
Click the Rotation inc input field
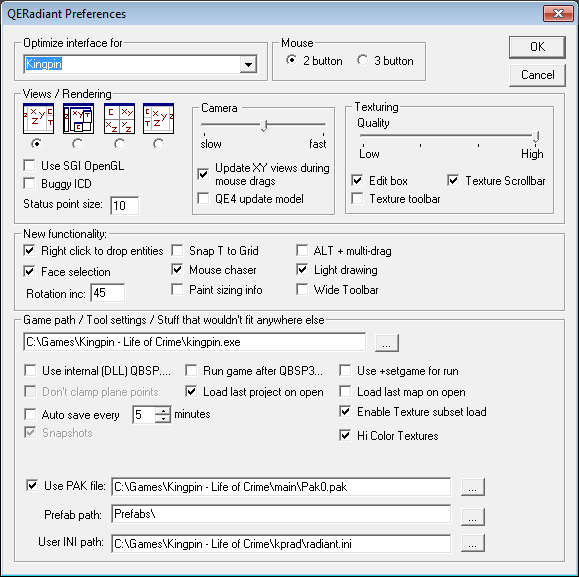pyautogui.click(x=107, y=293)
